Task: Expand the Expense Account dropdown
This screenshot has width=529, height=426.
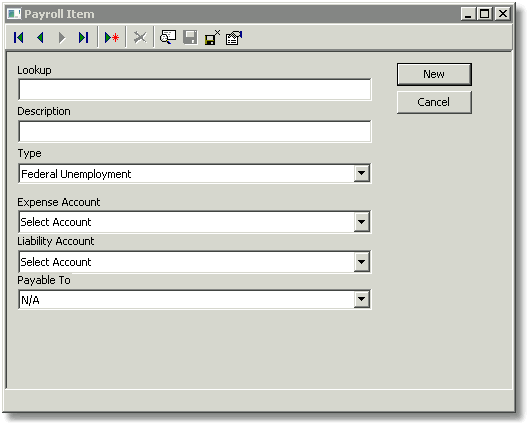Action: 361,222
